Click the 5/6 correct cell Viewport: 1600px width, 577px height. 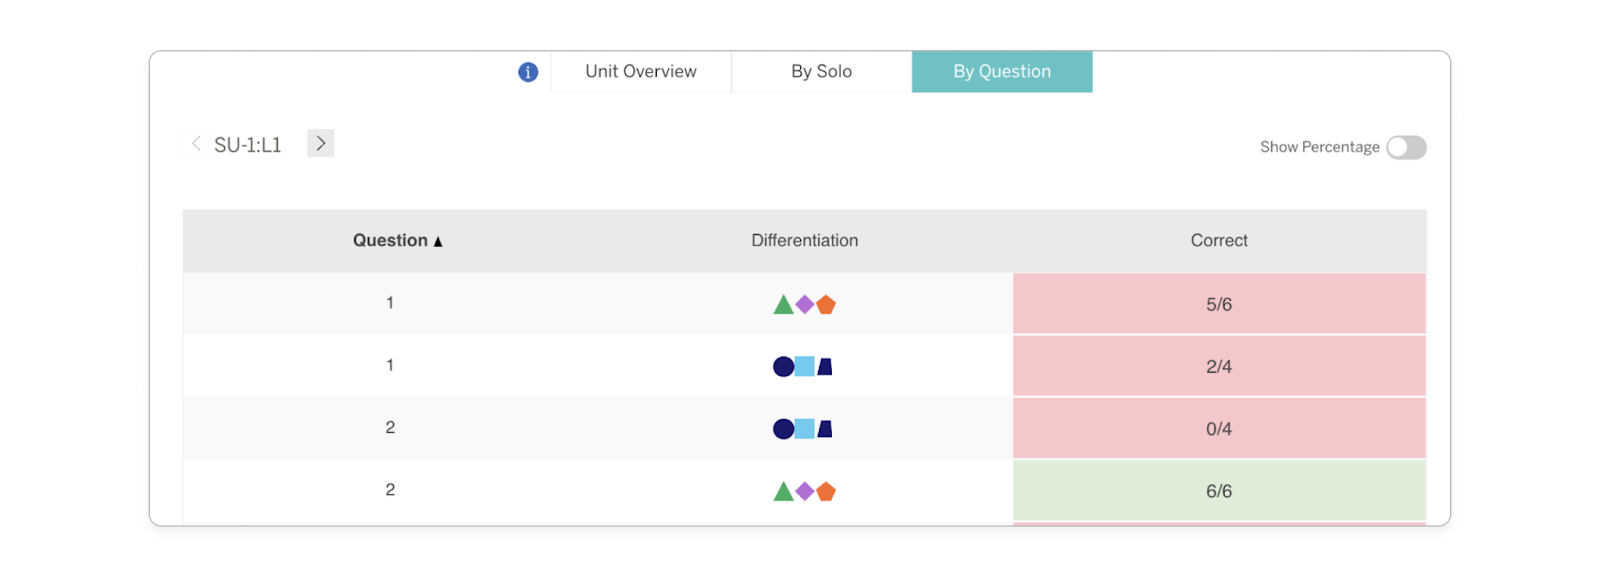[x=1219, y=304]
